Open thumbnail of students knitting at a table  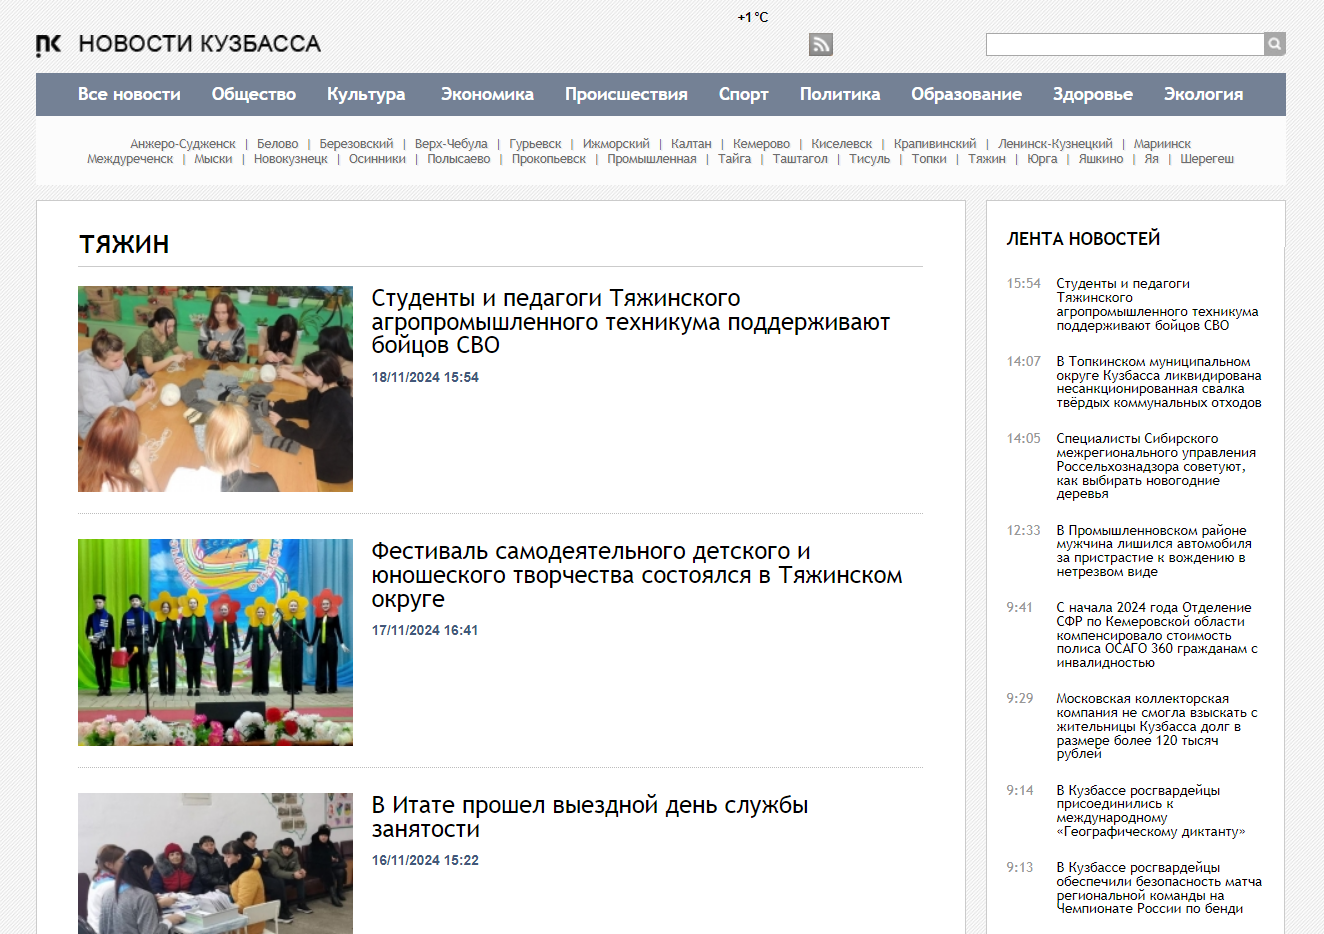[215, 389]
